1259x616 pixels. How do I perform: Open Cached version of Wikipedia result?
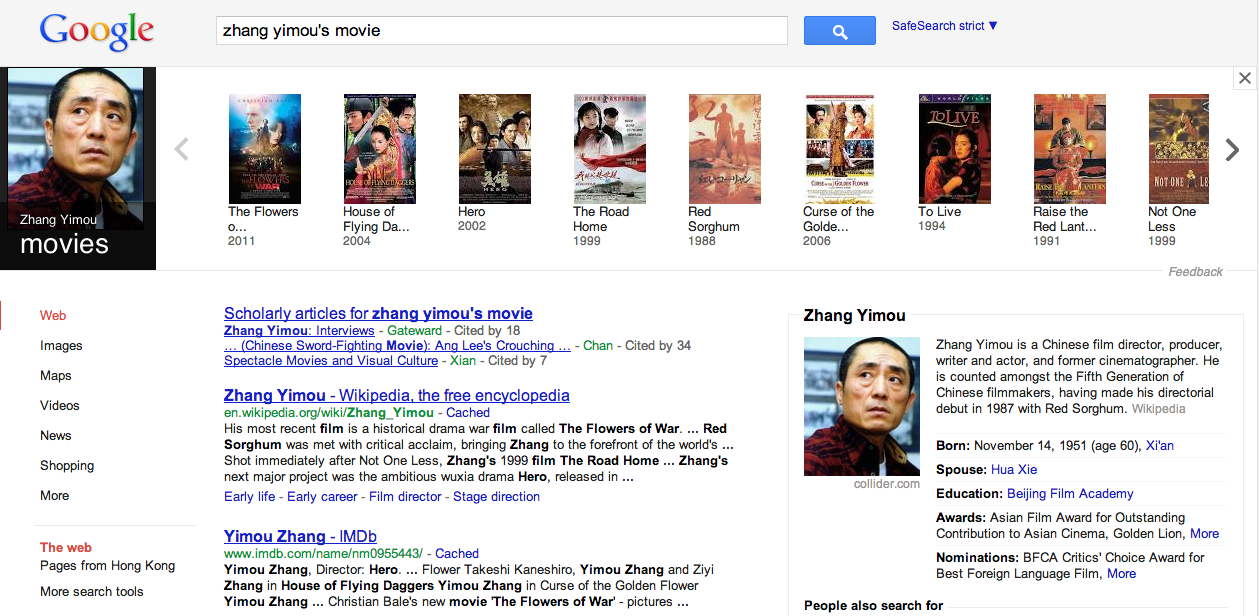coord(468,412)
